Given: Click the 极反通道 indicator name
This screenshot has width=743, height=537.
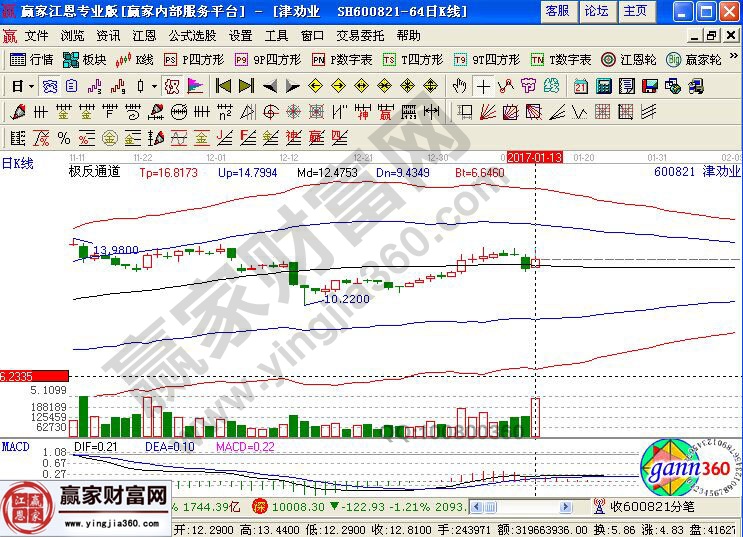Looking at the screenshot, I should (95, 172).
